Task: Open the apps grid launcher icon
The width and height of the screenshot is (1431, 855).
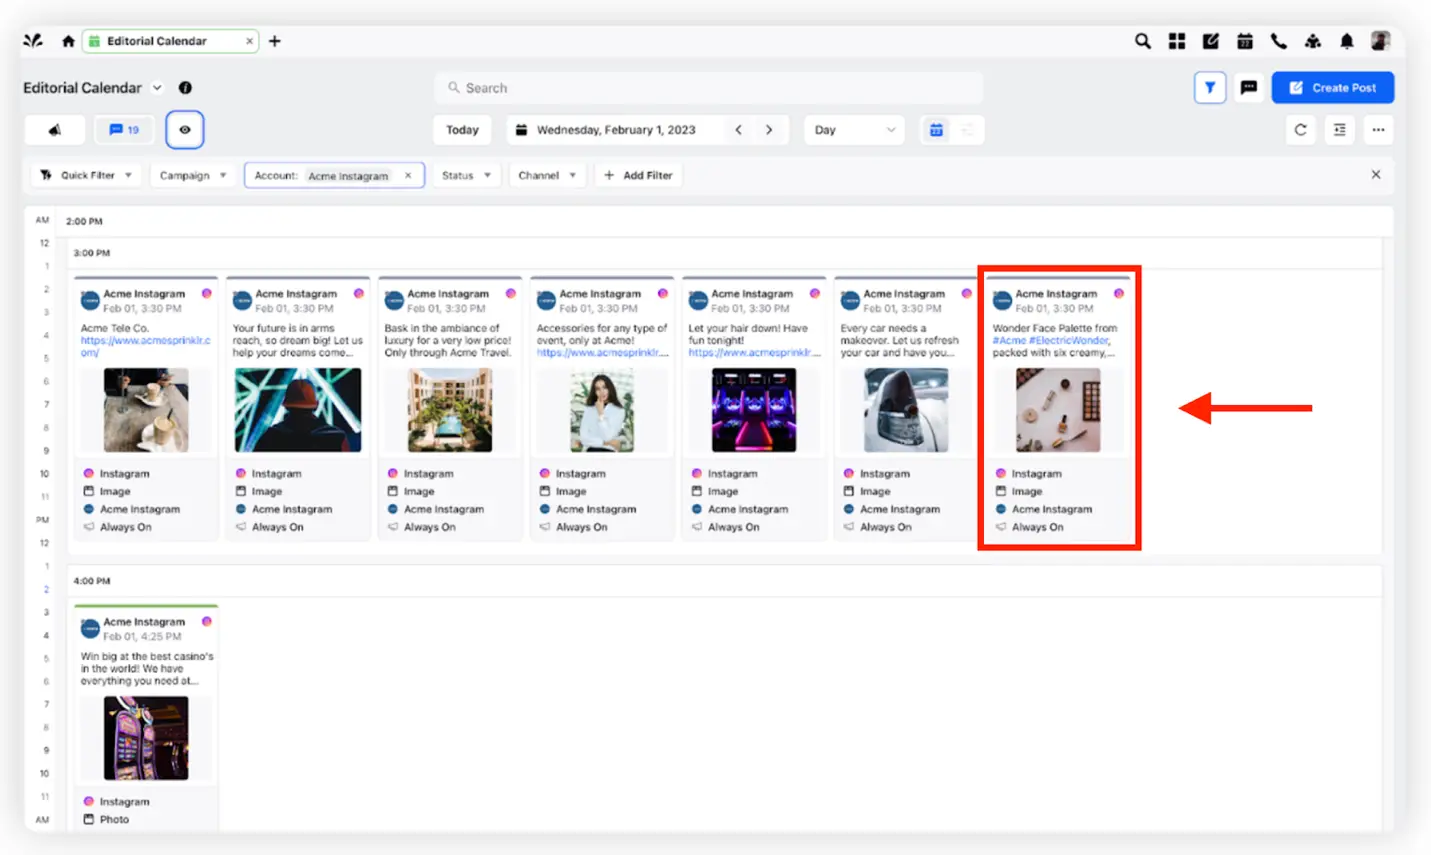Action: click(1177, 41)
